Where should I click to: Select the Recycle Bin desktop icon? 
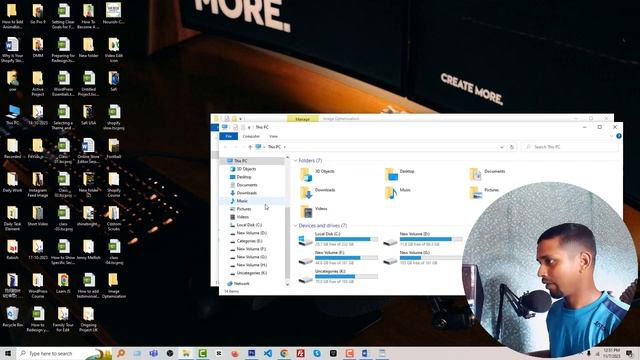coord(12,317)
